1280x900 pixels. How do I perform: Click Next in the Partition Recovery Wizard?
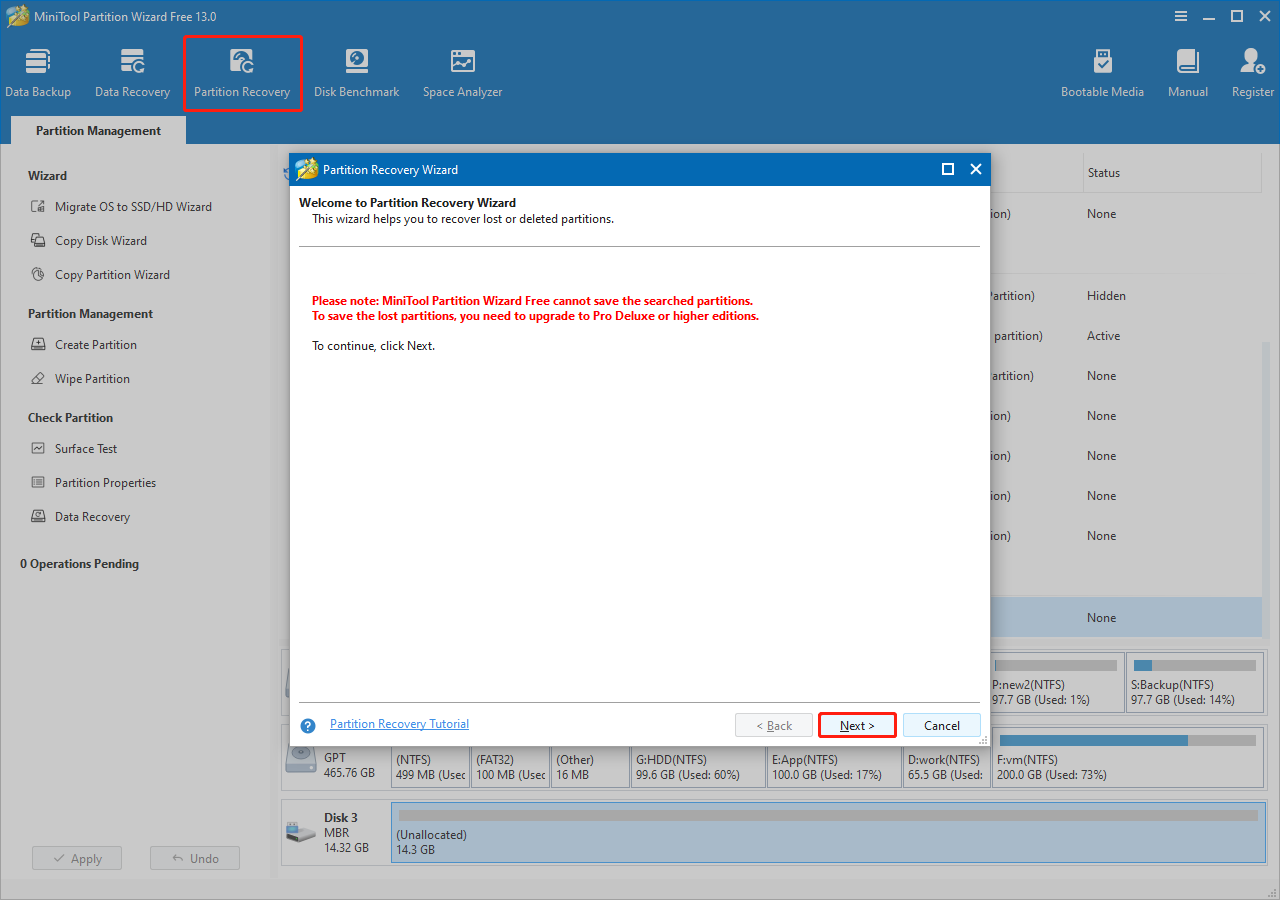tap(856, 725)
